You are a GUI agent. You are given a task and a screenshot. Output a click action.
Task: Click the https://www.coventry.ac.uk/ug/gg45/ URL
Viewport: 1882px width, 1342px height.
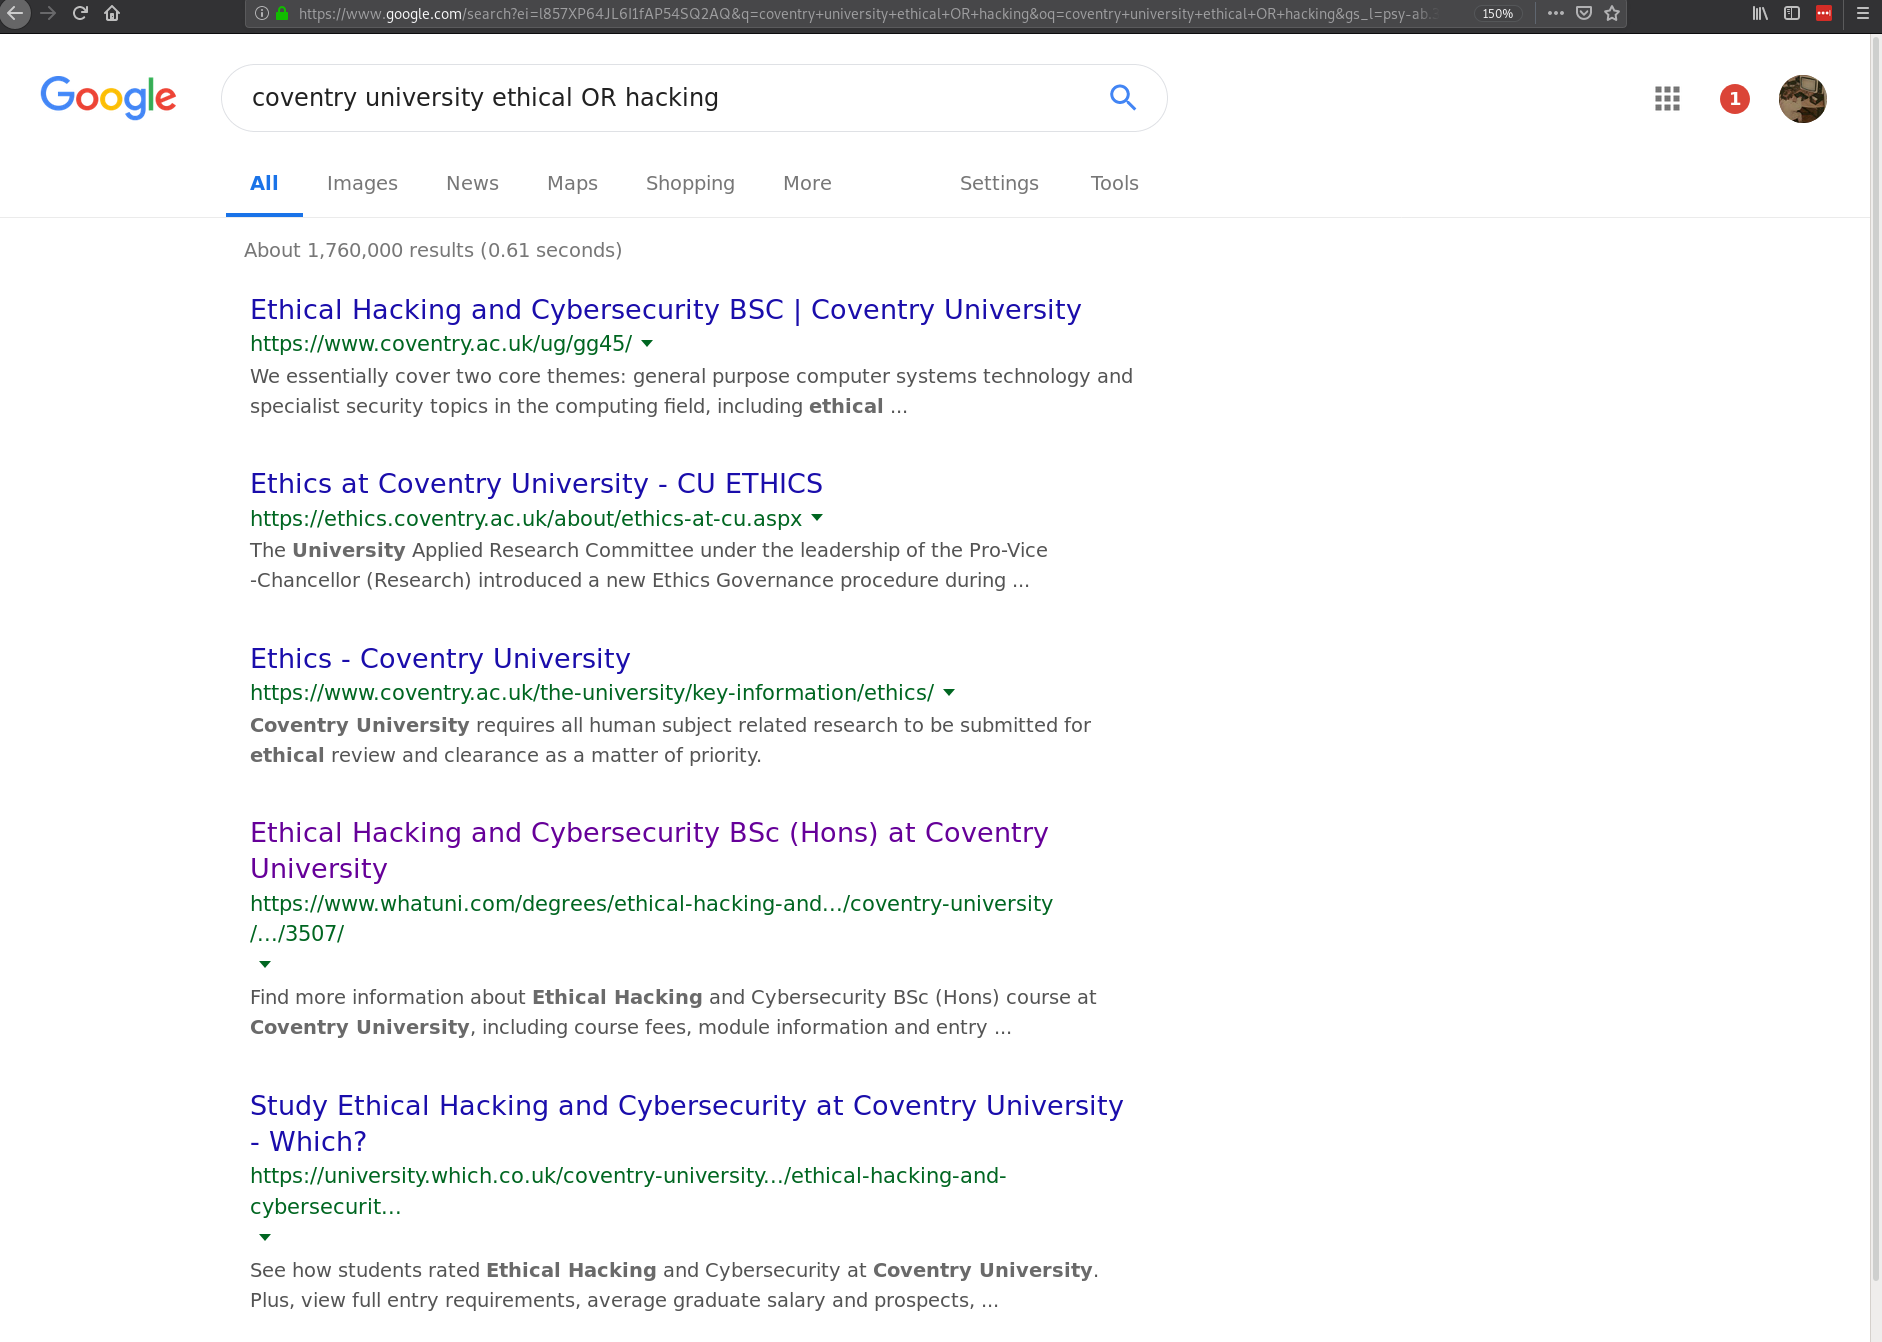point(441,343)
